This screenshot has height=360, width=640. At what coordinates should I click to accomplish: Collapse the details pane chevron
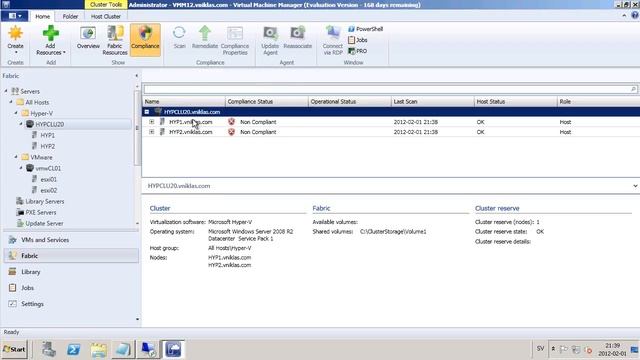click(x=635, y=186)
